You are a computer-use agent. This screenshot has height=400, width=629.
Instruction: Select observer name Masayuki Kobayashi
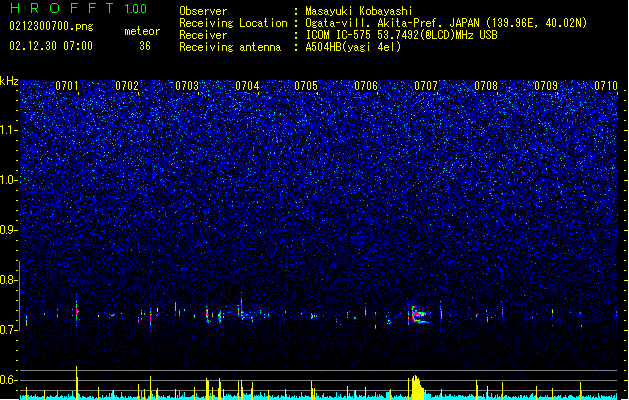359,11
